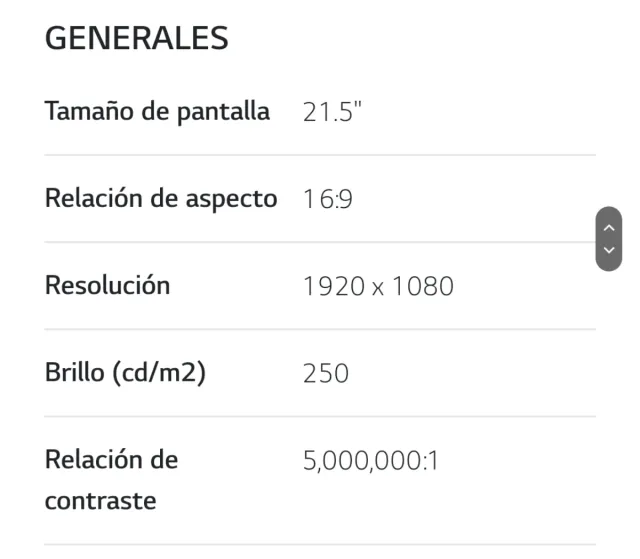
Task: Click the scroll up chevron arrow
Action: pyautogui.click(x=608, y=227)
